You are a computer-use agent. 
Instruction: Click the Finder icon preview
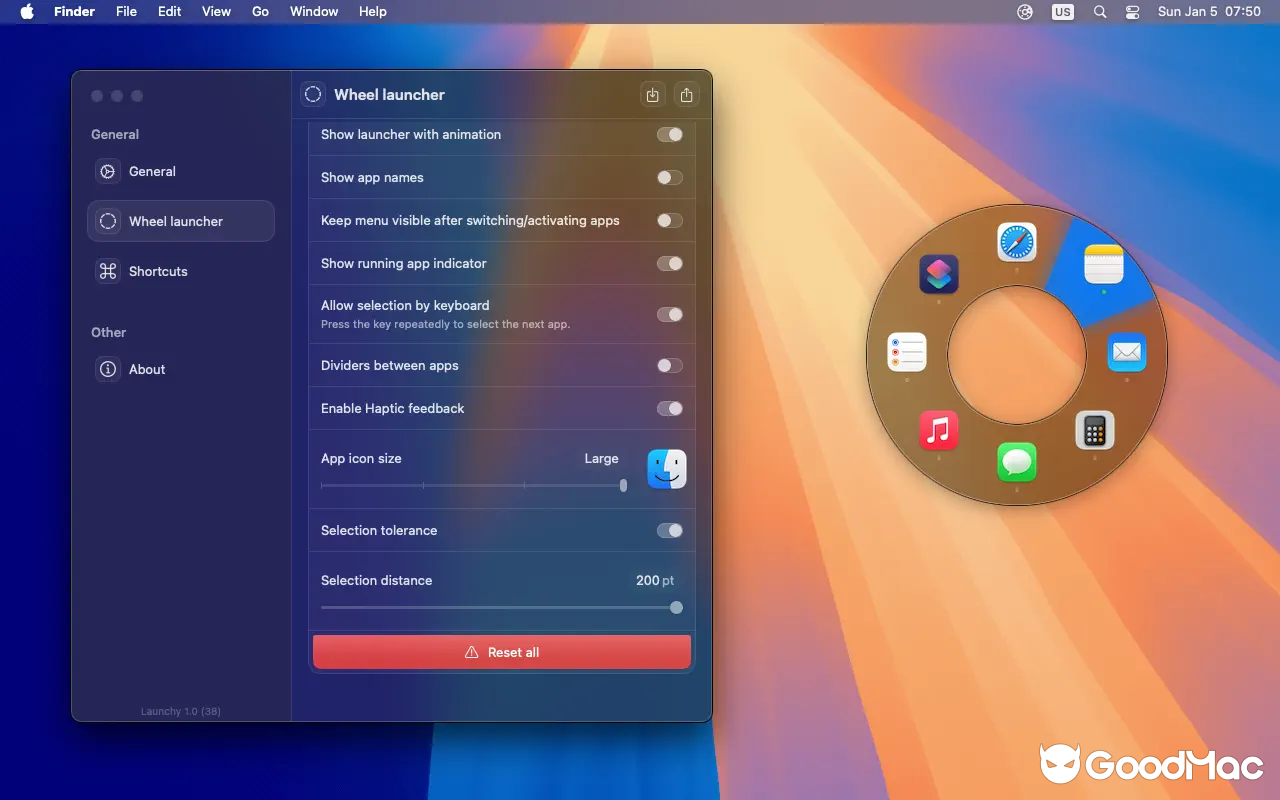click(x=667, y=469)
